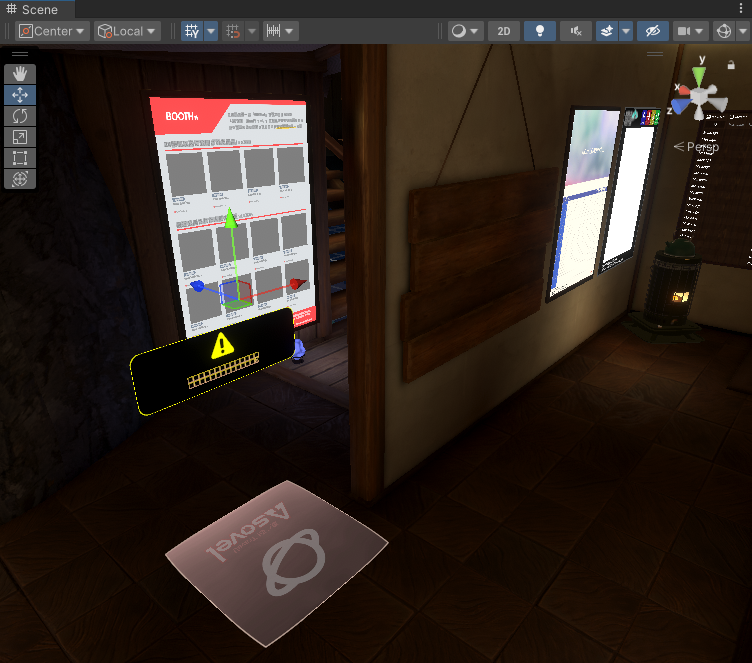Click the red X move handle arrow
Image resolution: width=752 pixels, height=663 pixels.
click(x=298, y=284)
